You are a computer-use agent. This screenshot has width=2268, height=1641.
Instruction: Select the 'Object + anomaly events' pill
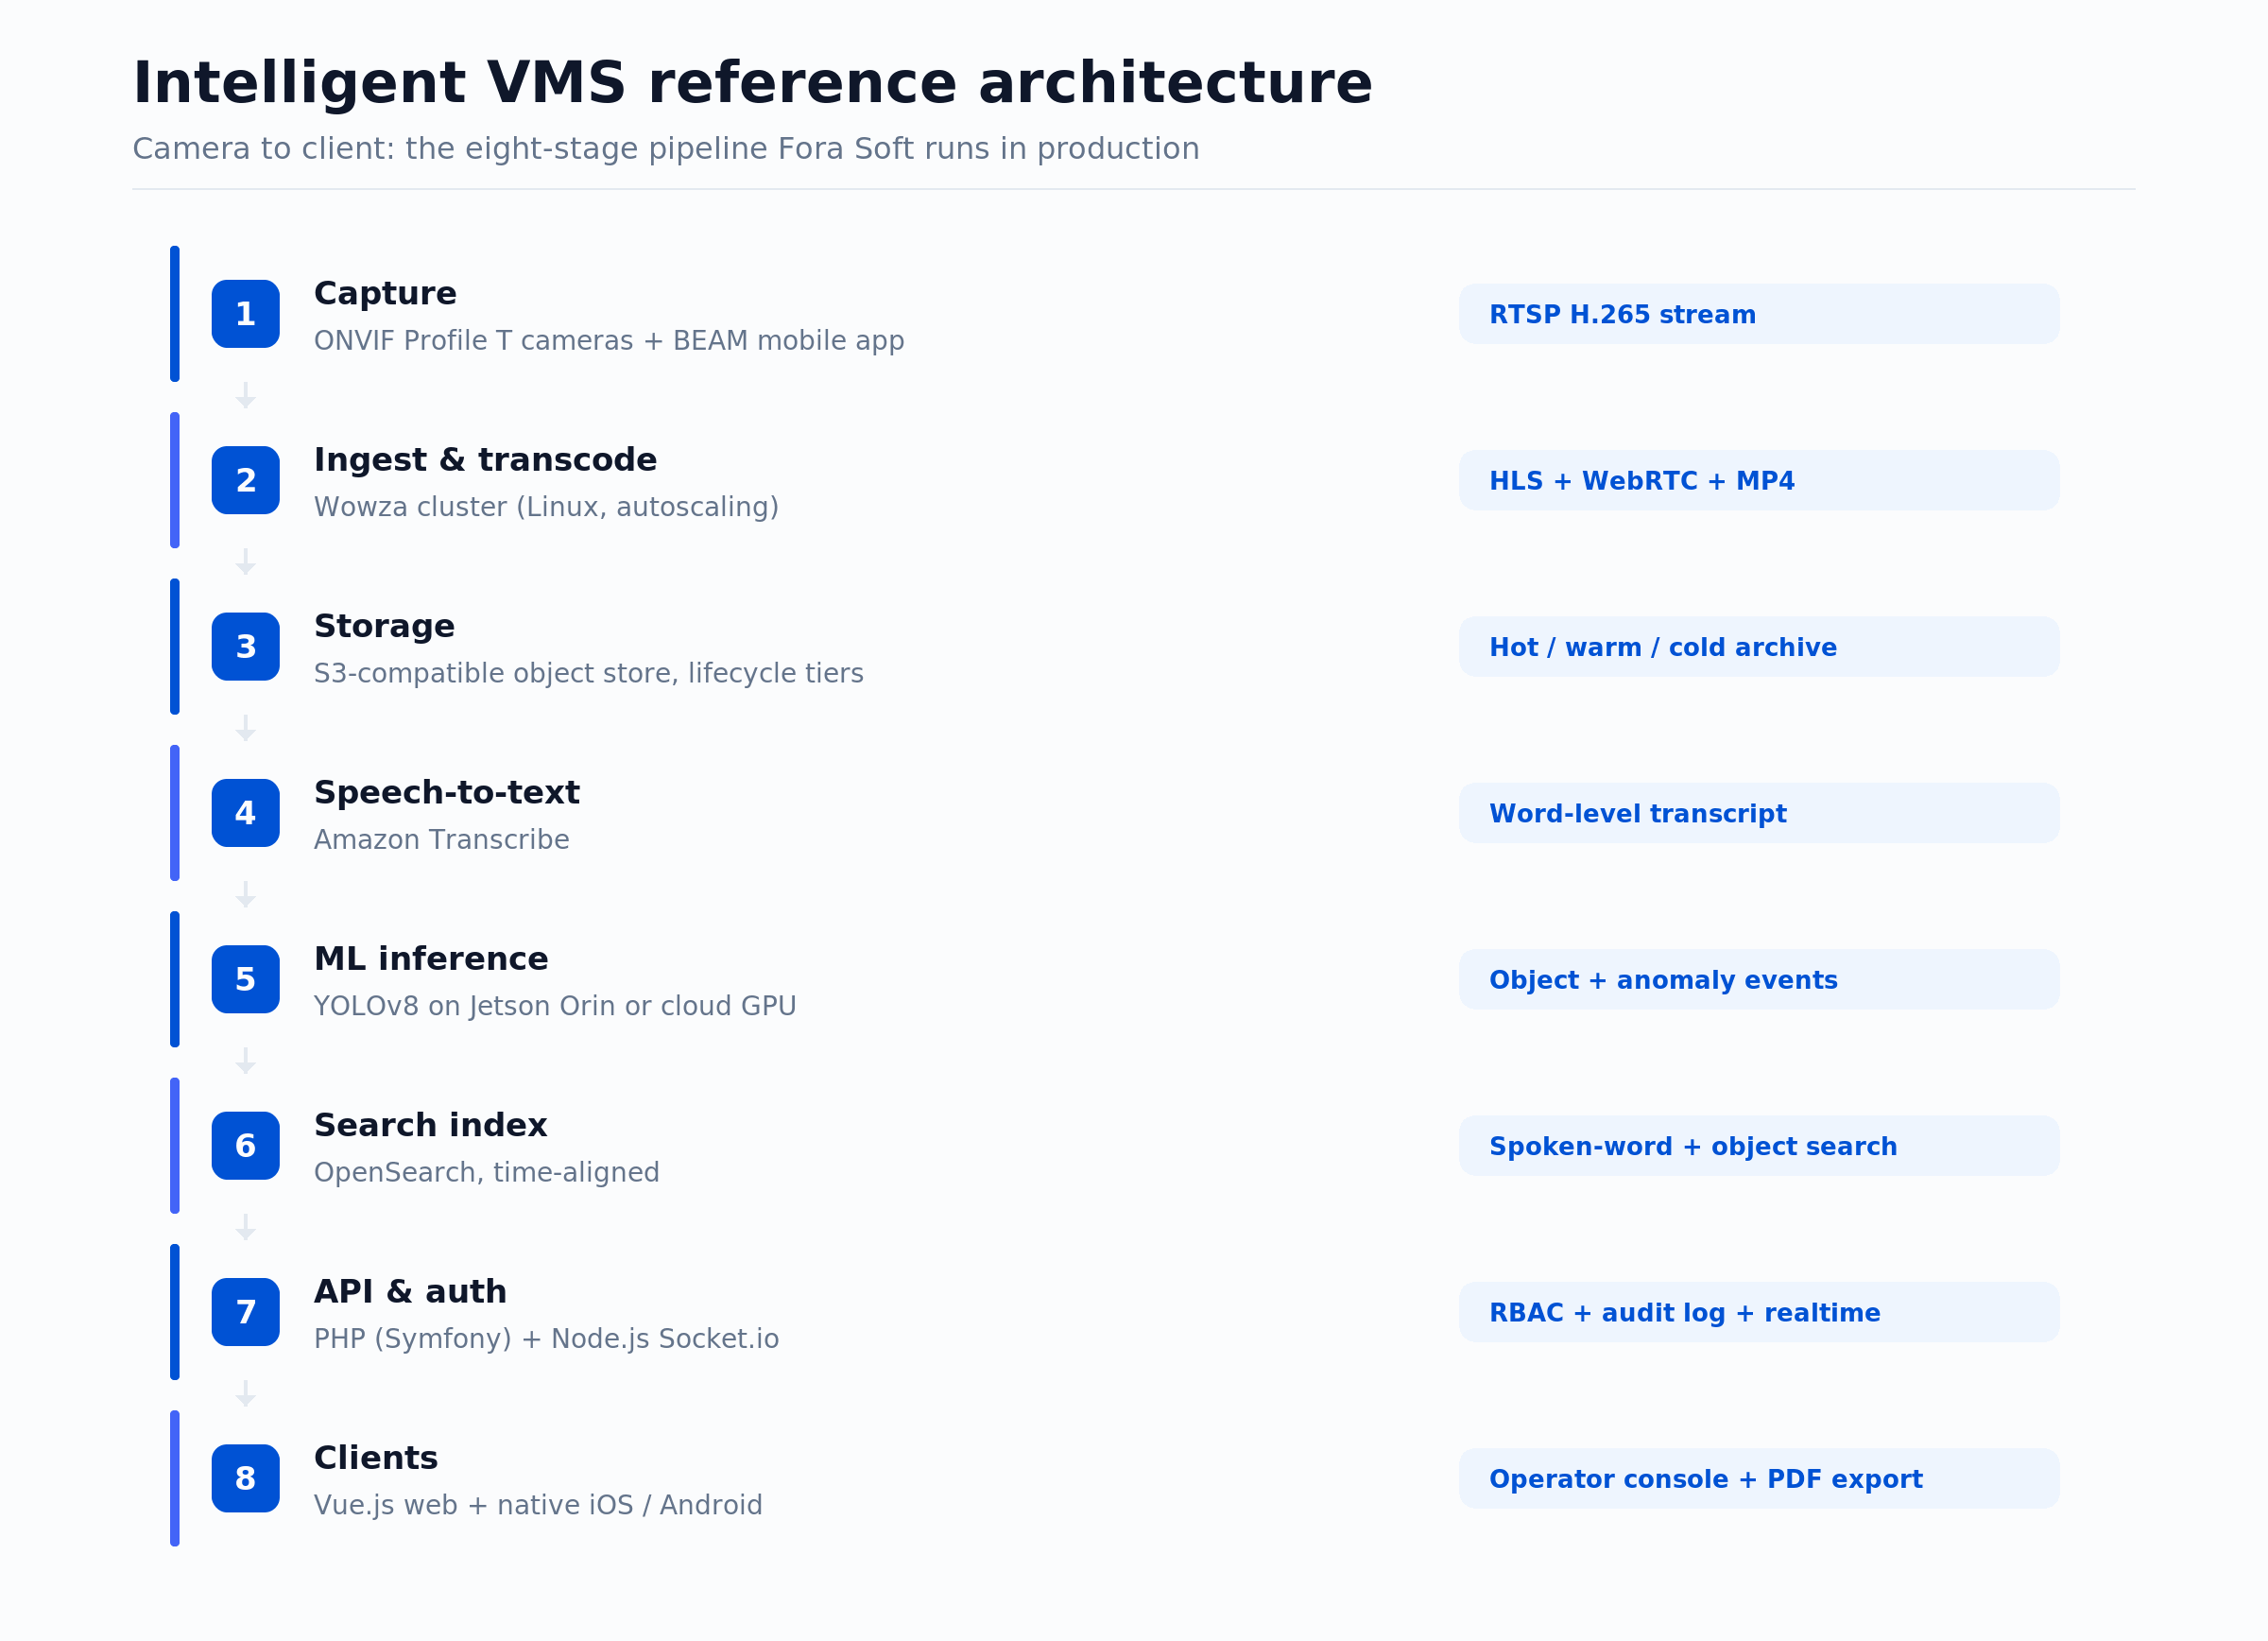click(x=1759, y=979)
